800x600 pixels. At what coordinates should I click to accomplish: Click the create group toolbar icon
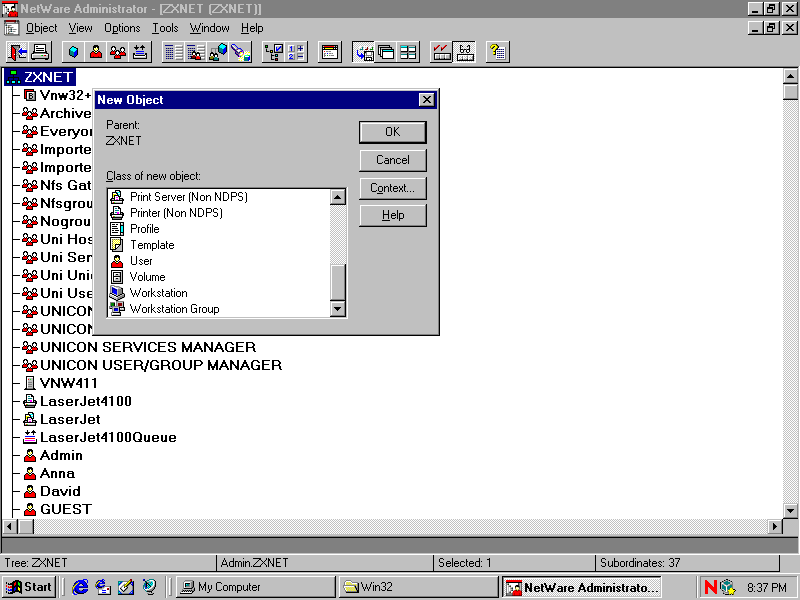[x=118, y=52]
